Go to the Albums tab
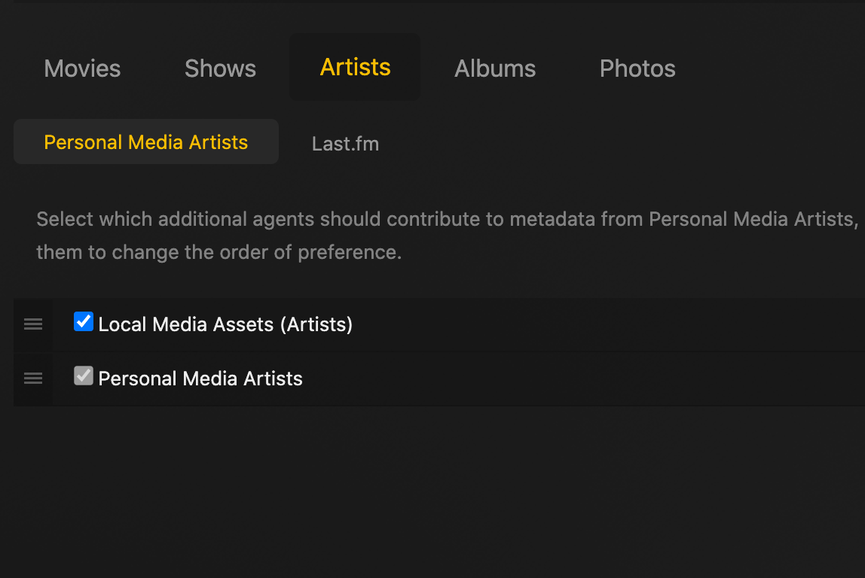The image size is (865, 578). [x=495, y=68]
